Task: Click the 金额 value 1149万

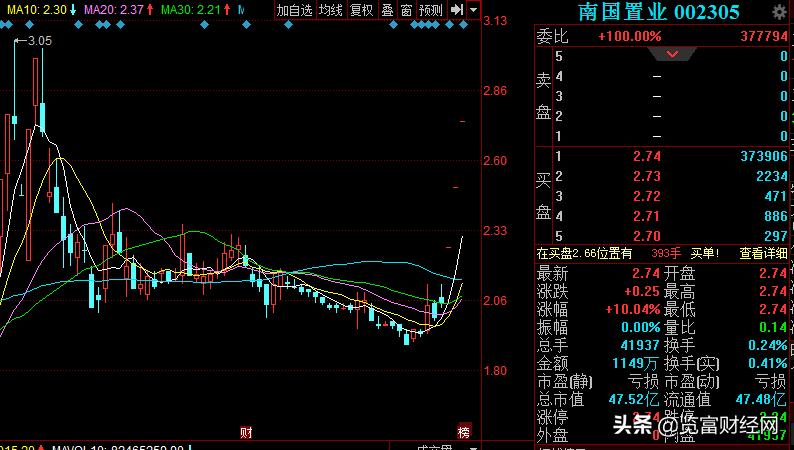Action: tap(636, 363)
